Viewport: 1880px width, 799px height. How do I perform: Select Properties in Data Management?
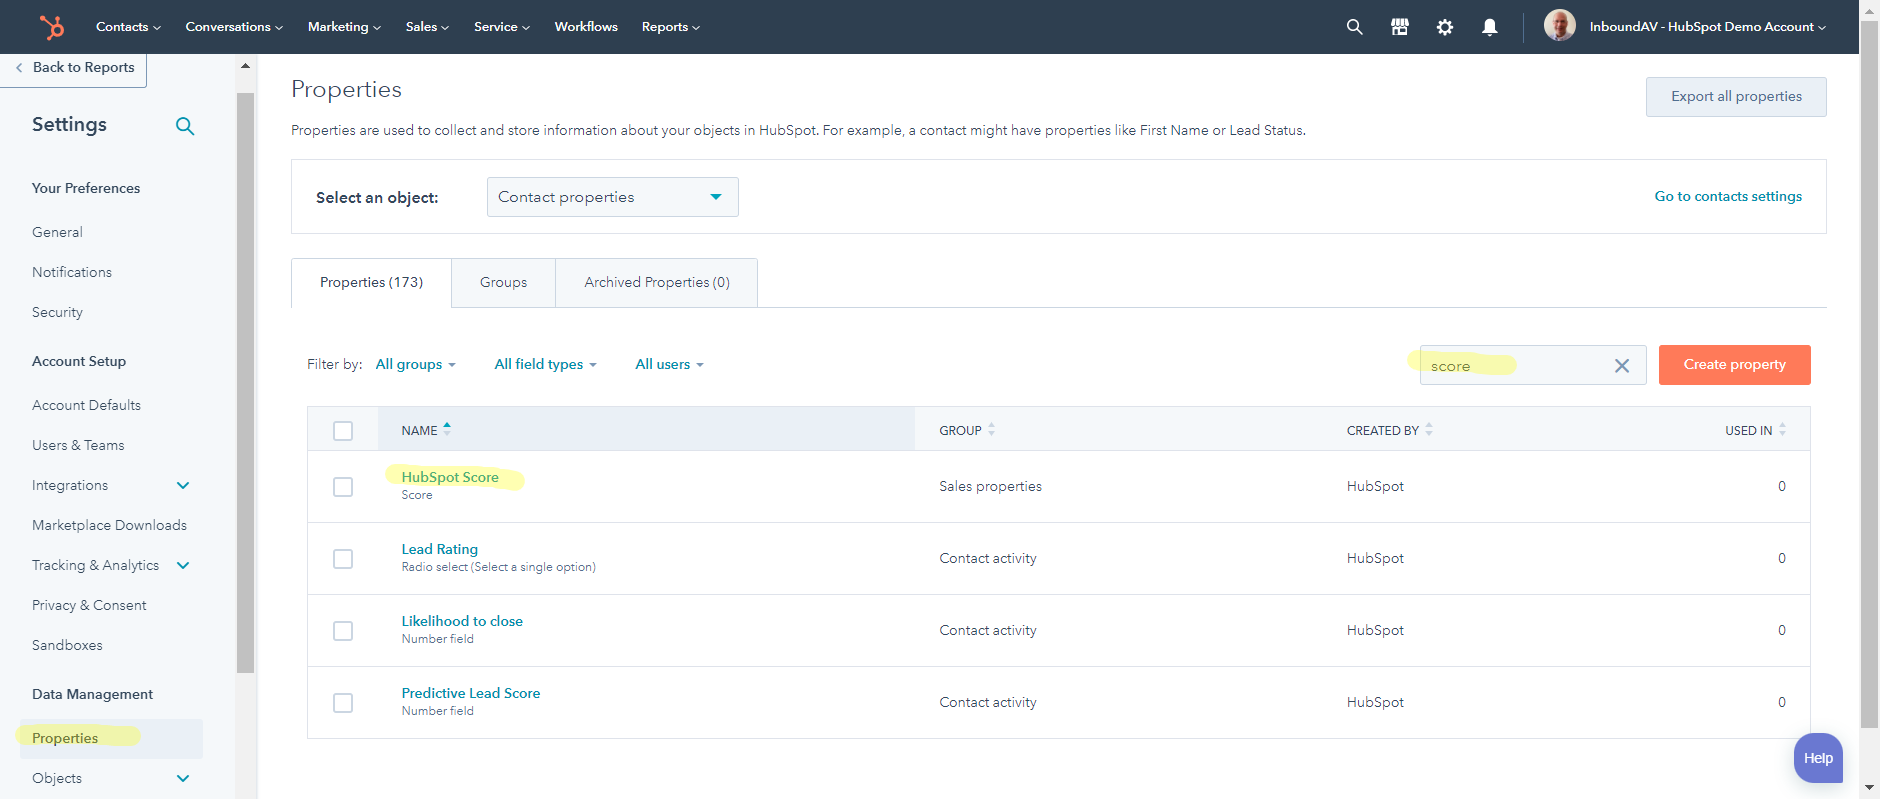coord(111,739)
